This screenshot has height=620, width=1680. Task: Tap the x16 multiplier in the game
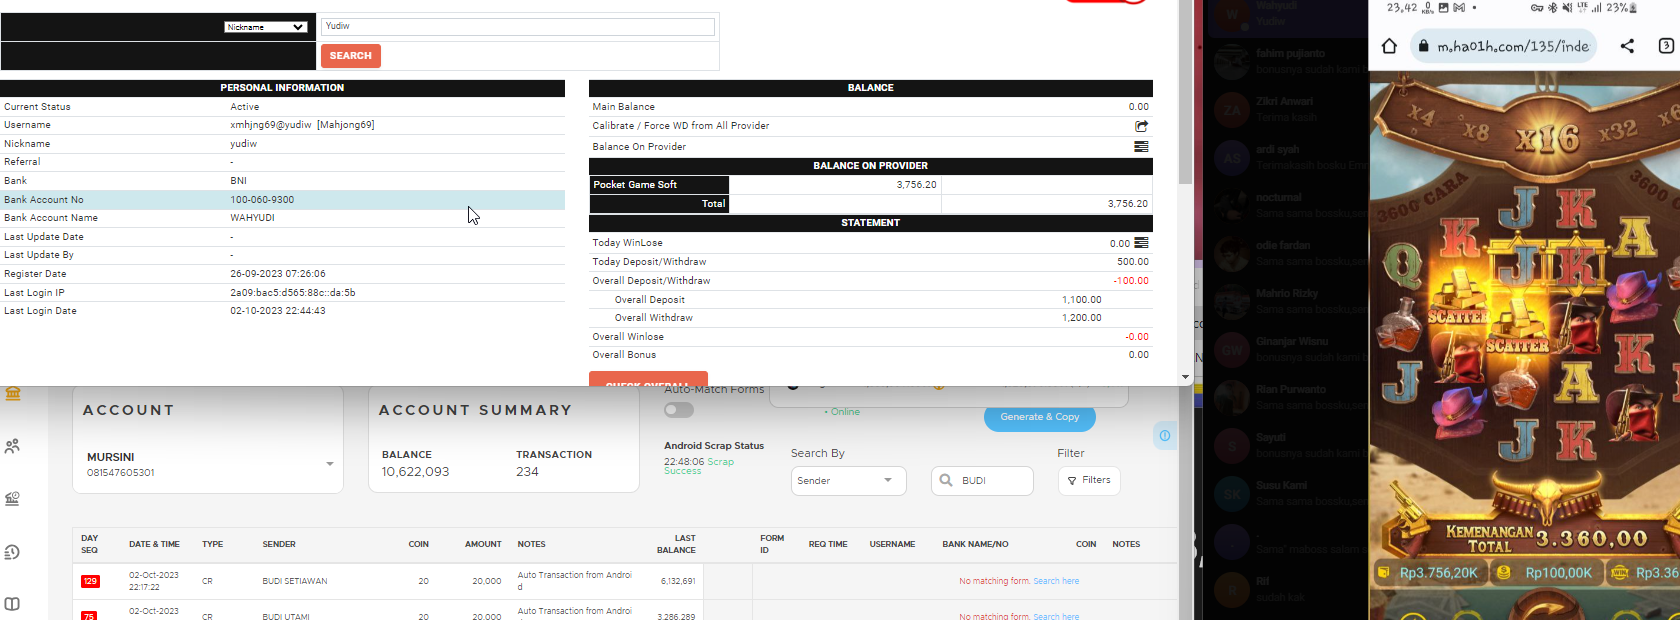(x=1546, y=138)
